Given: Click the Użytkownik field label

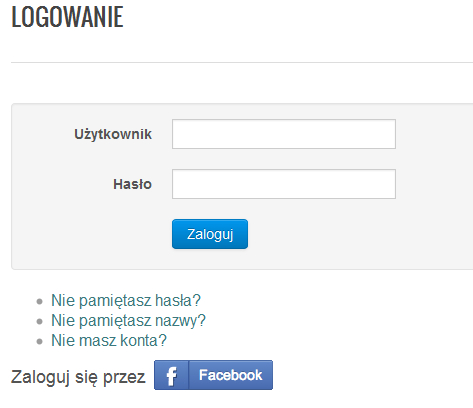Looking at the screenshot, I should coord(113,134).
